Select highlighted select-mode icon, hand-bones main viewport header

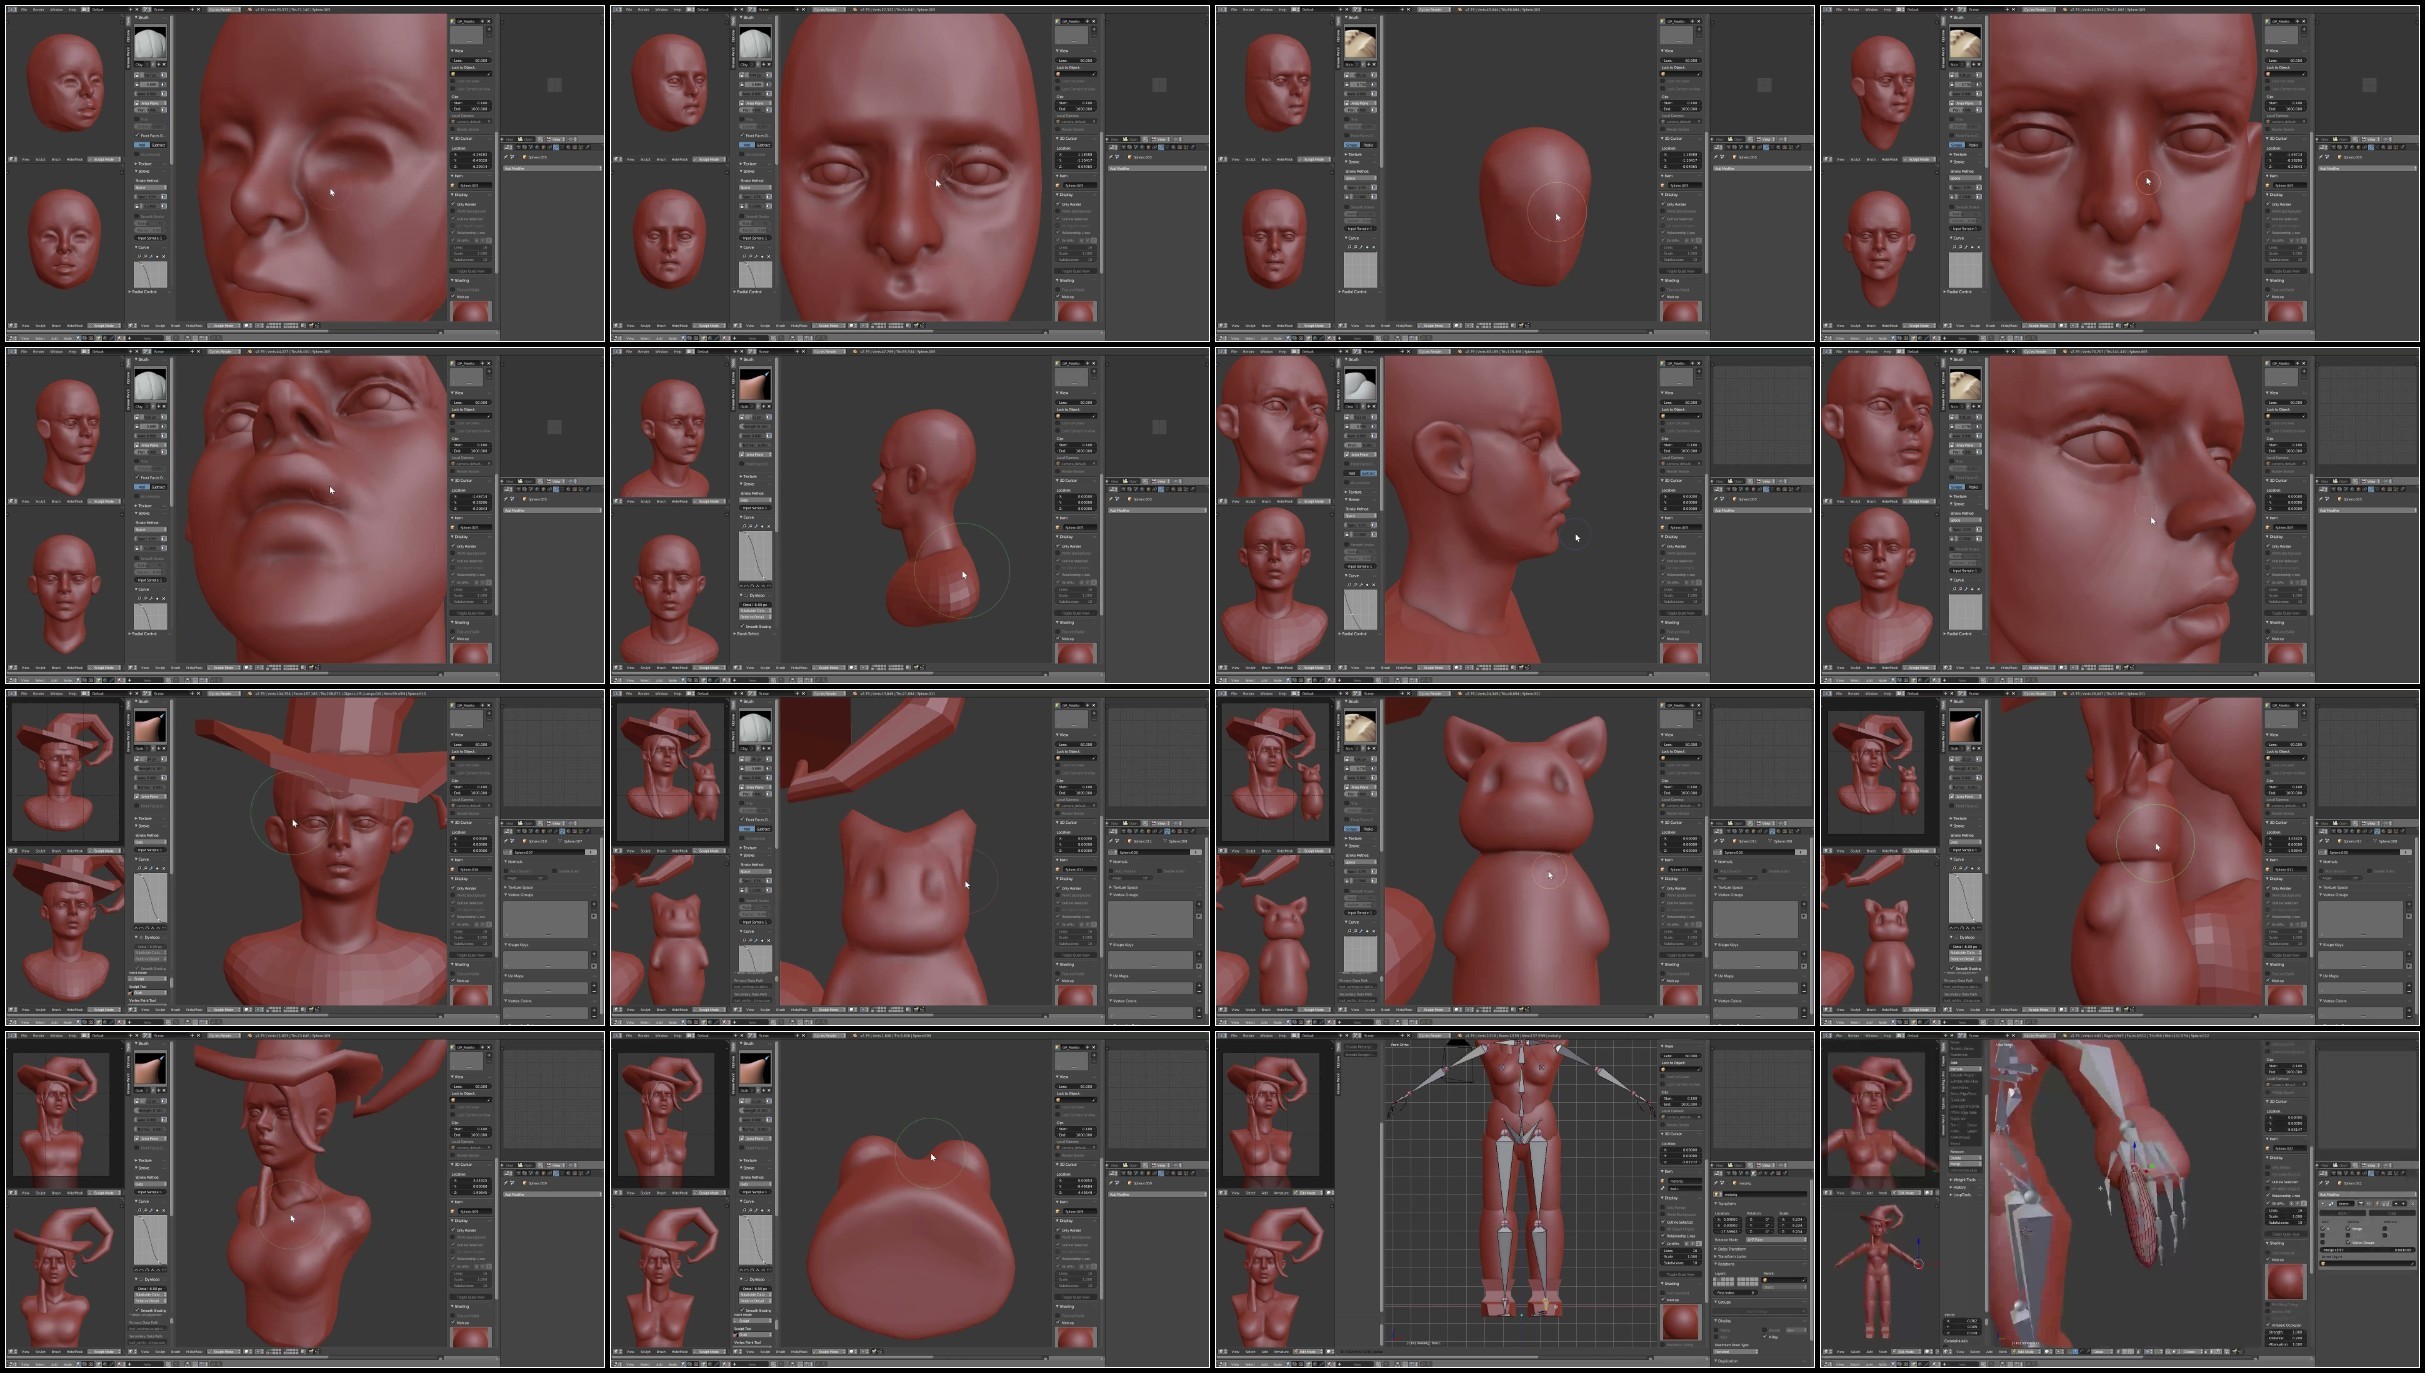pyautogui.click(x=2075, y=1351)
